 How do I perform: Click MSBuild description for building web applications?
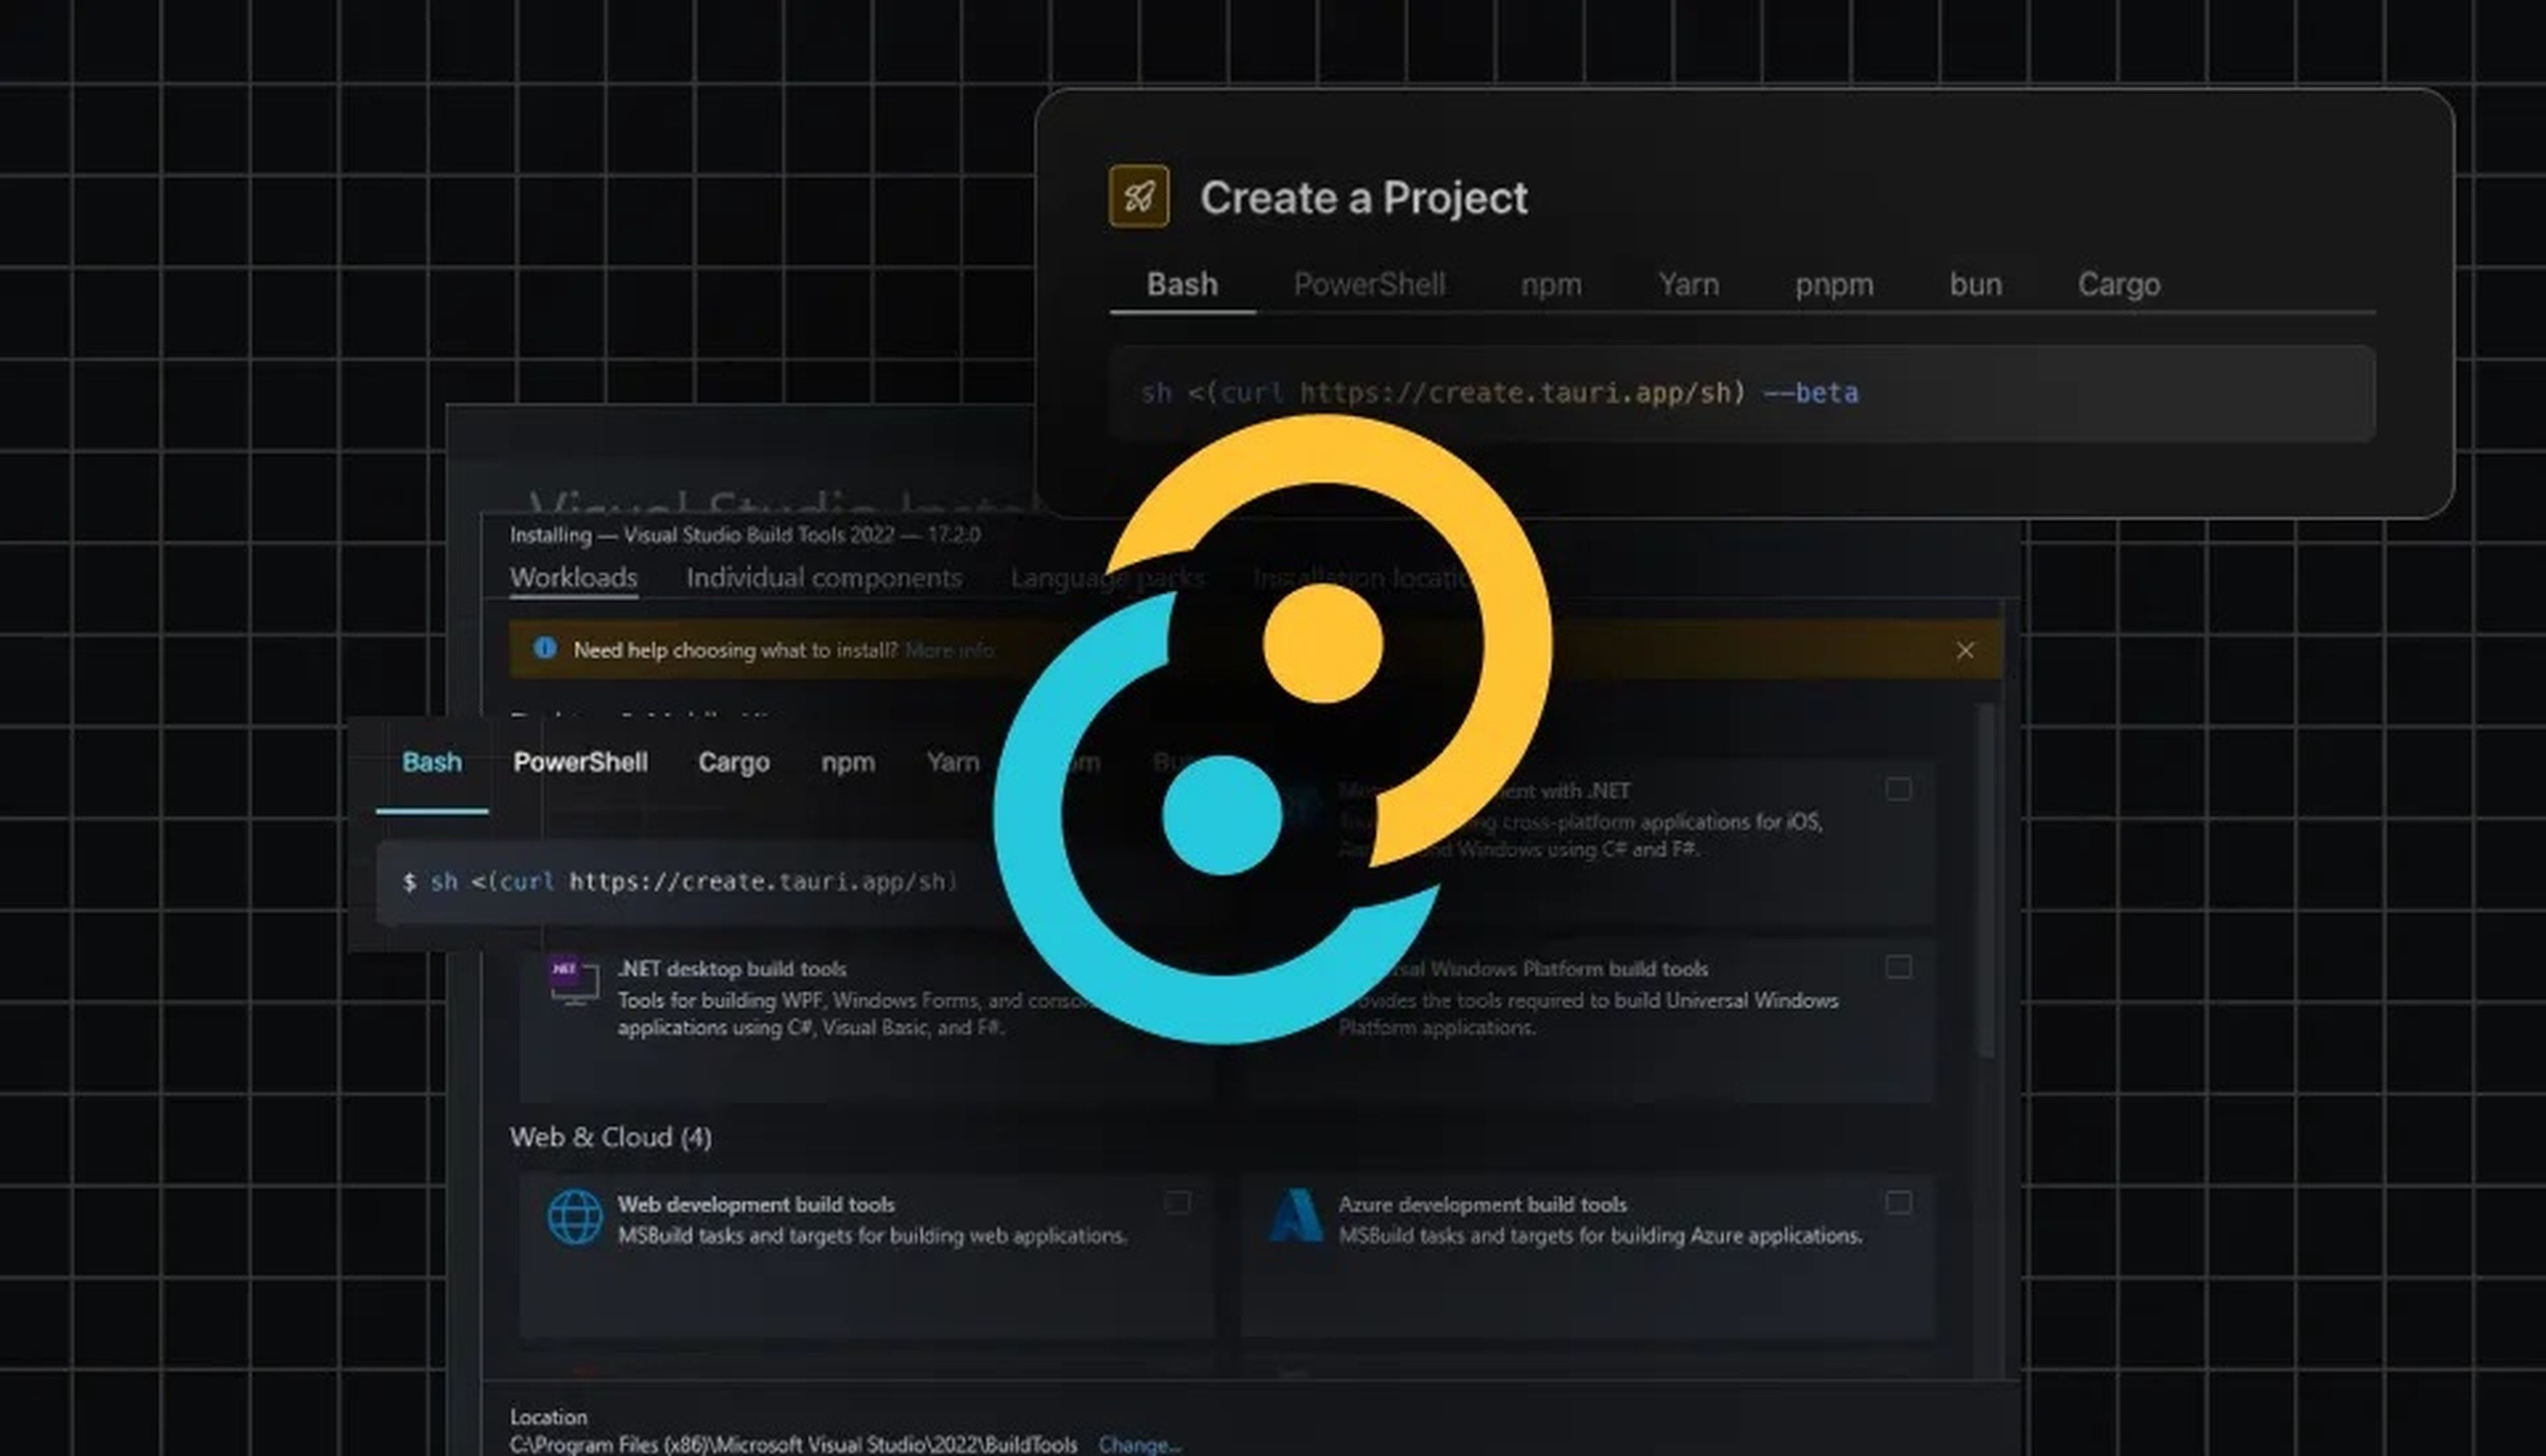point(871,1236)
